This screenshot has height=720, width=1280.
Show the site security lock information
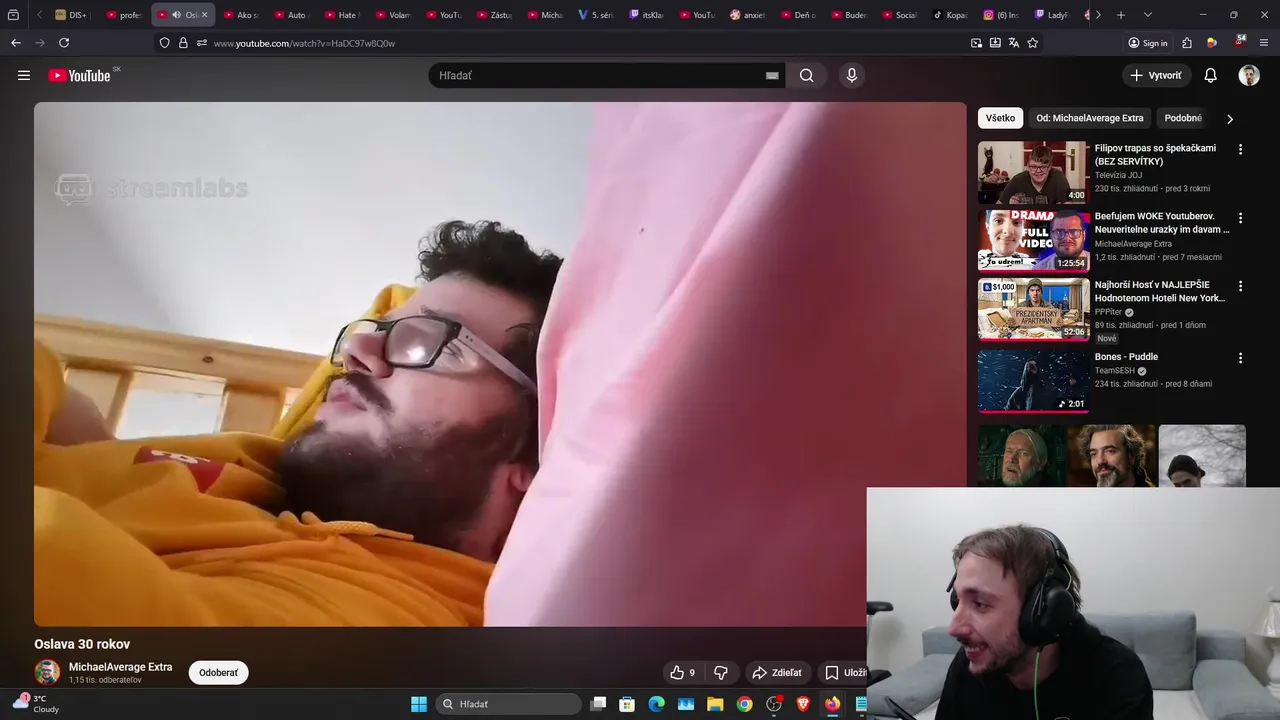point(183,43)
